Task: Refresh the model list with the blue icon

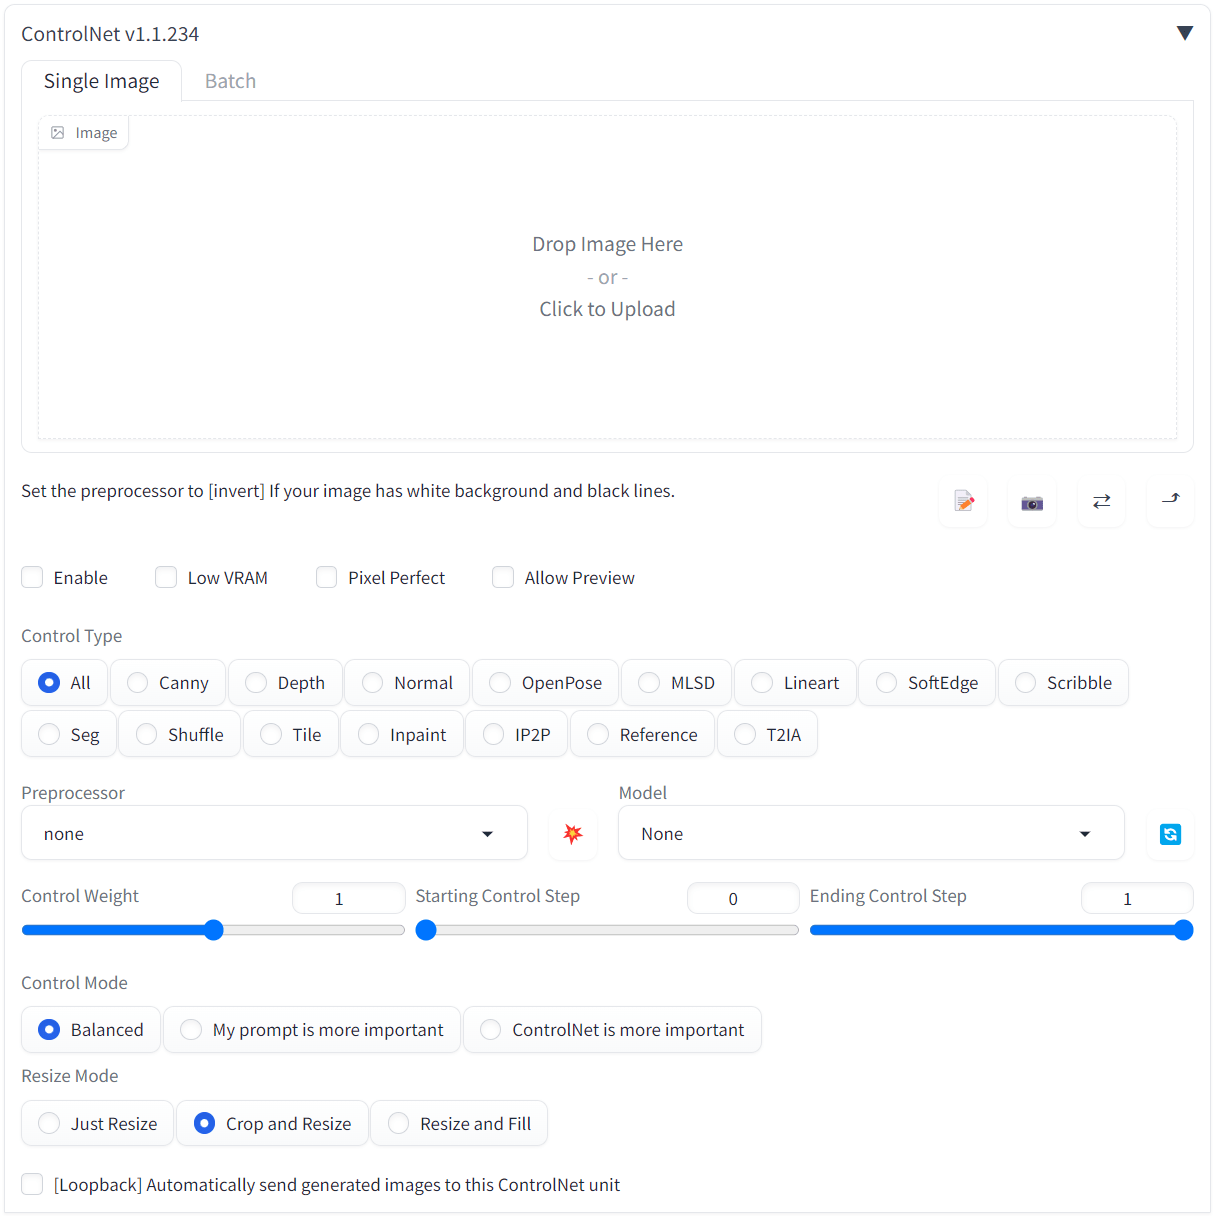Action: click(1170, 834)
